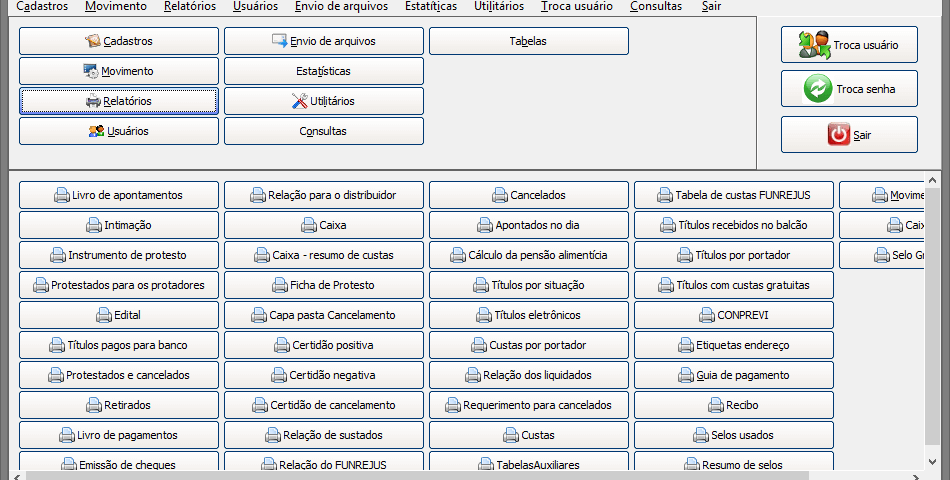950x480 pixels.
Task: Open the Guia de pagamento report
Action: (x=733, y=375)
